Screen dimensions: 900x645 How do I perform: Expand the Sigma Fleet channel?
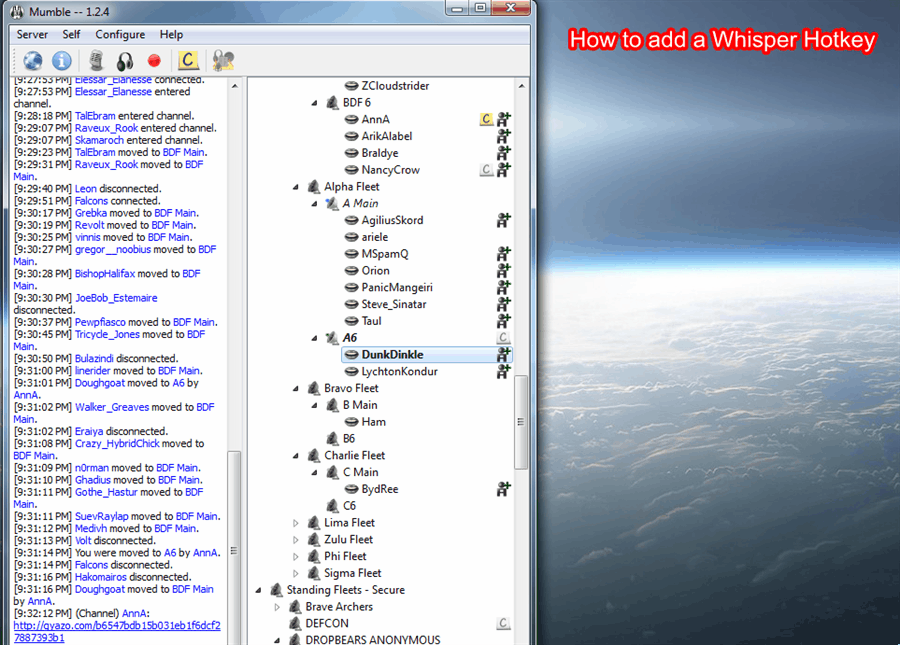(x=296, y=573)
